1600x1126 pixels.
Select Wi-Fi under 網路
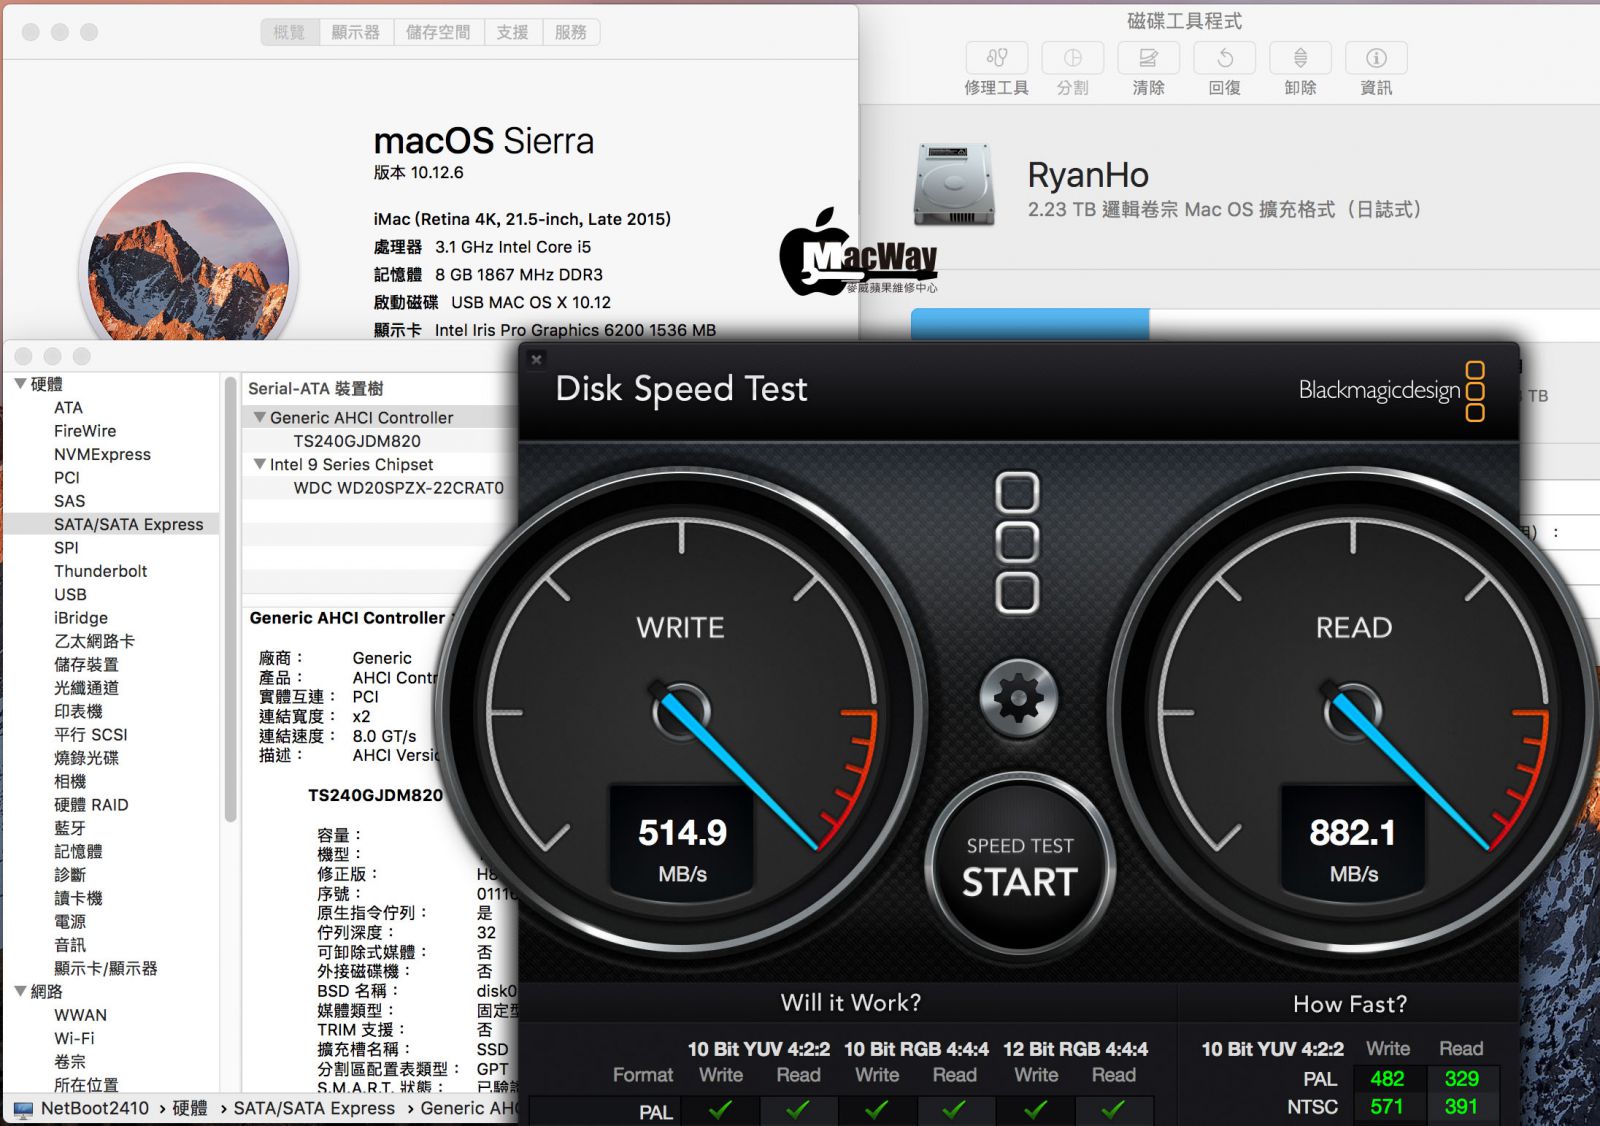coord(74,1038)
